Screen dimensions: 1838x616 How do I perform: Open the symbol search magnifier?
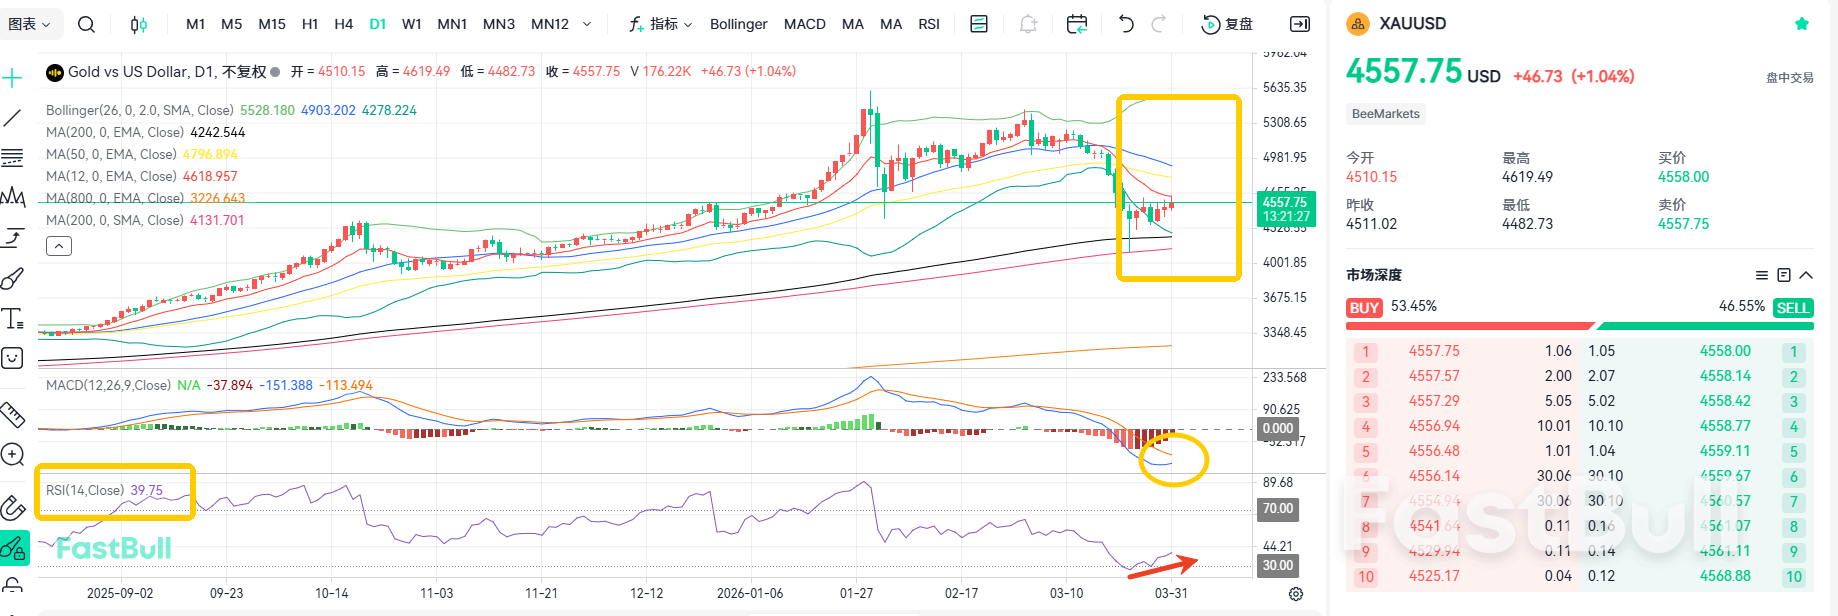coord(87,24)
